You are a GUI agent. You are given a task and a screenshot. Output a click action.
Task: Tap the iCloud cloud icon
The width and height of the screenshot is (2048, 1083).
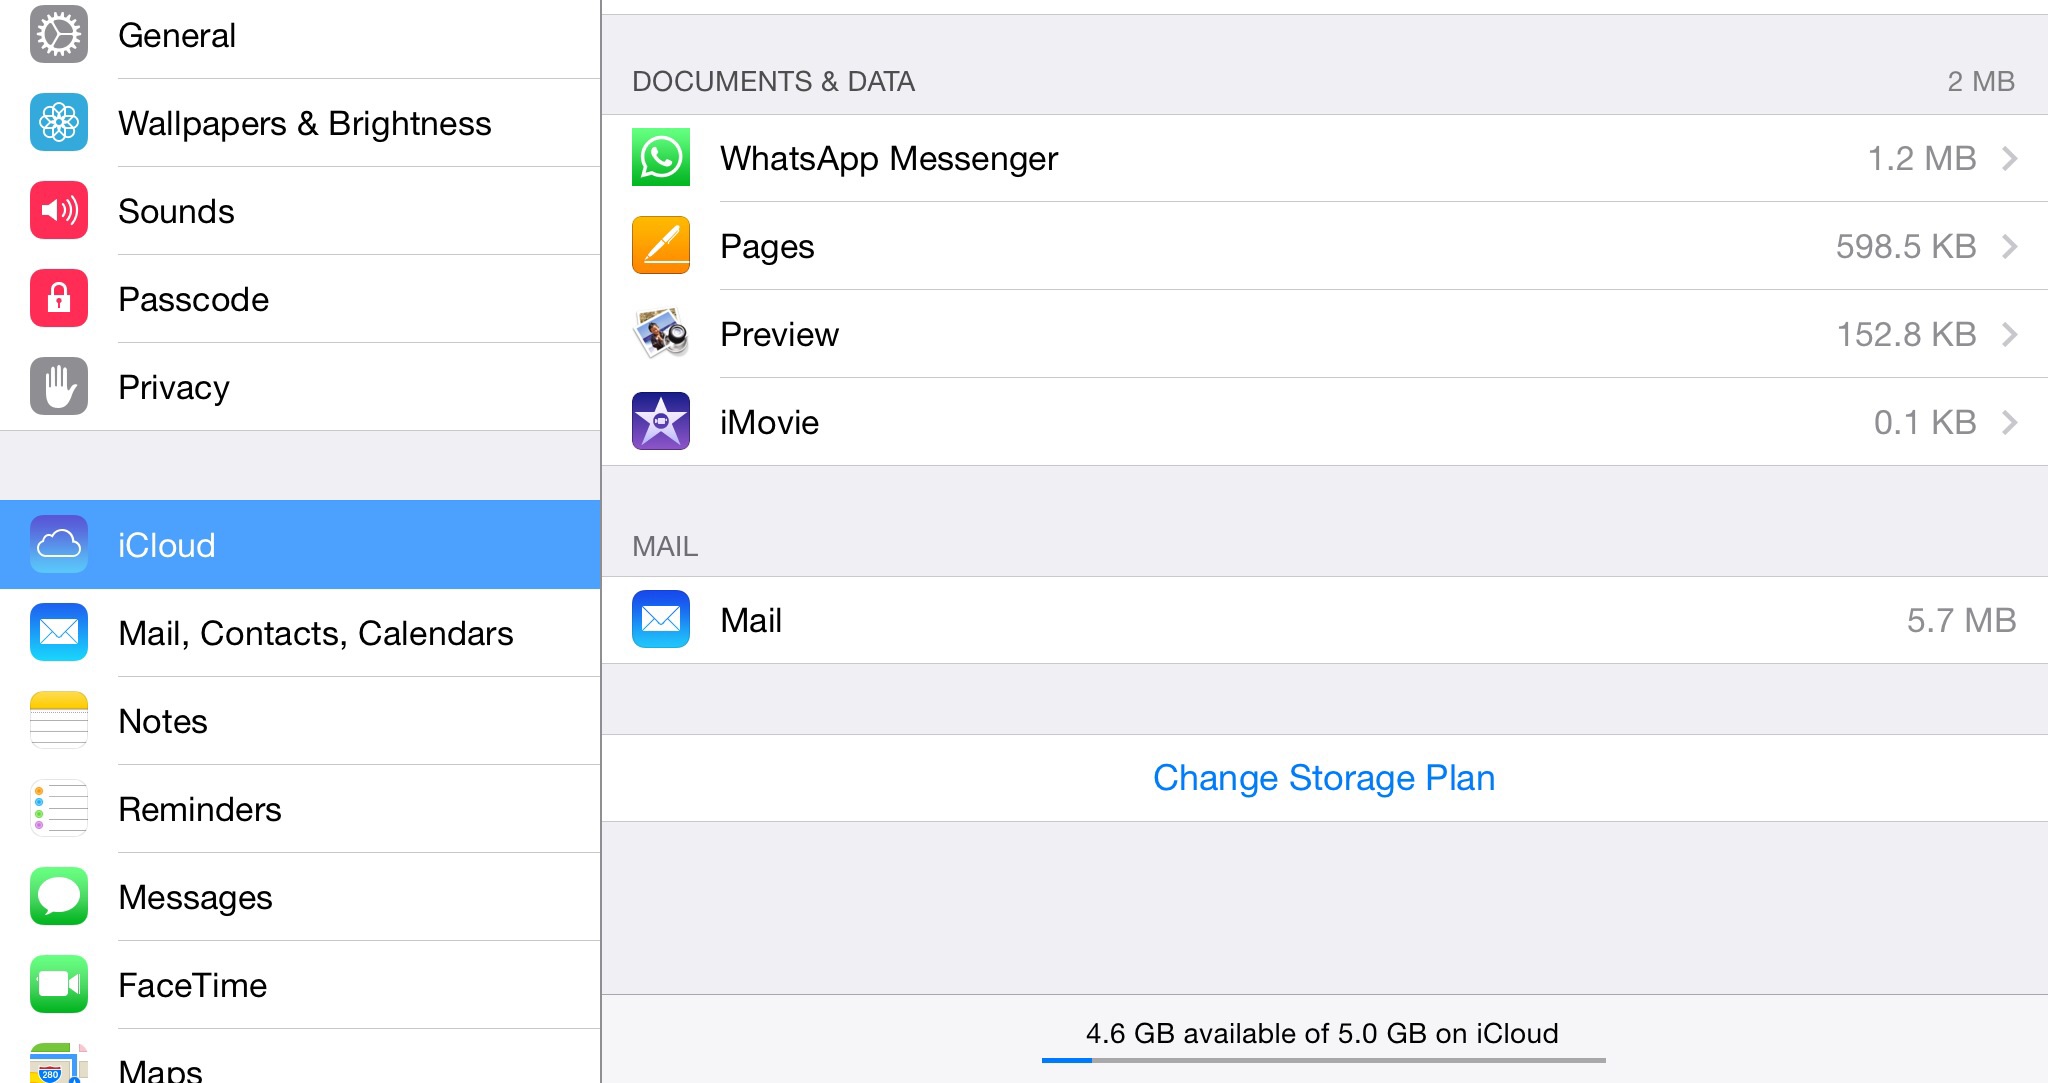[x=59, y=544]
